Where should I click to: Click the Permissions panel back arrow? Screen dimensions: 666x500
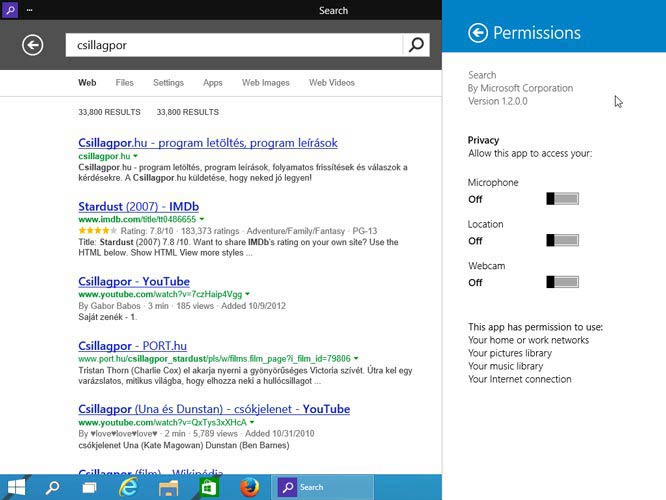[x=478, y=33]
